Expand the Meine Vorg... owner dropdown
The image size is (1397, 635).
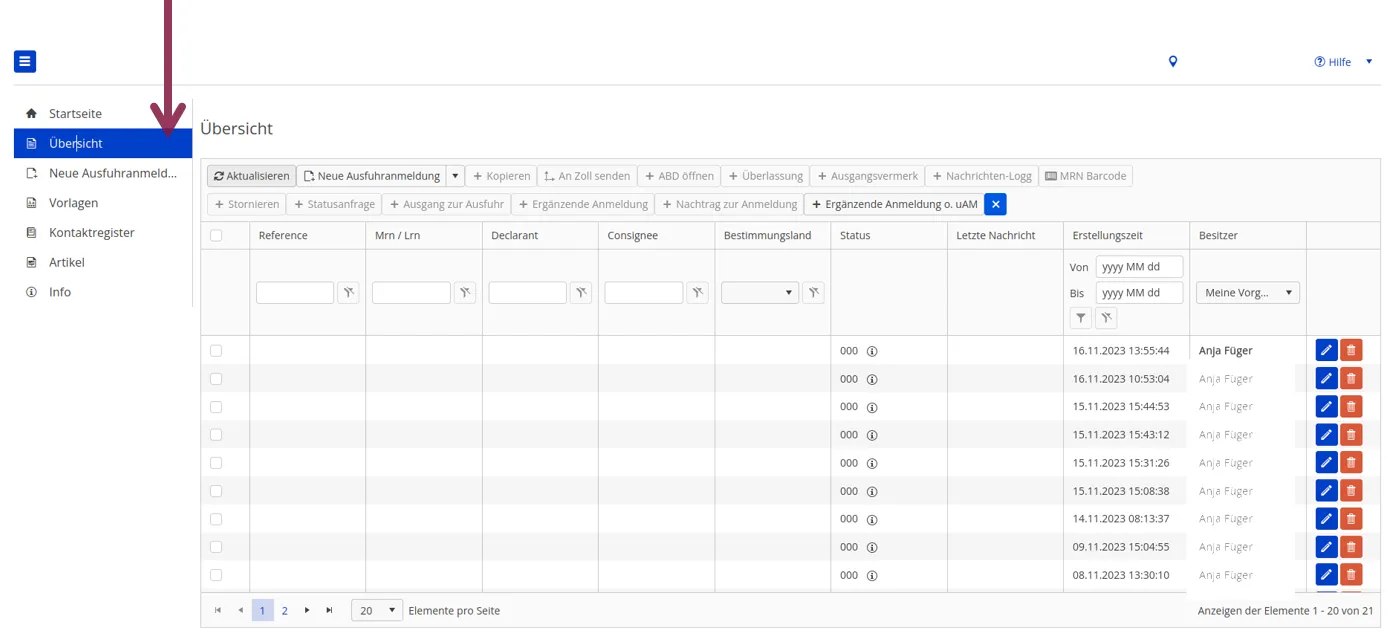1248,293
